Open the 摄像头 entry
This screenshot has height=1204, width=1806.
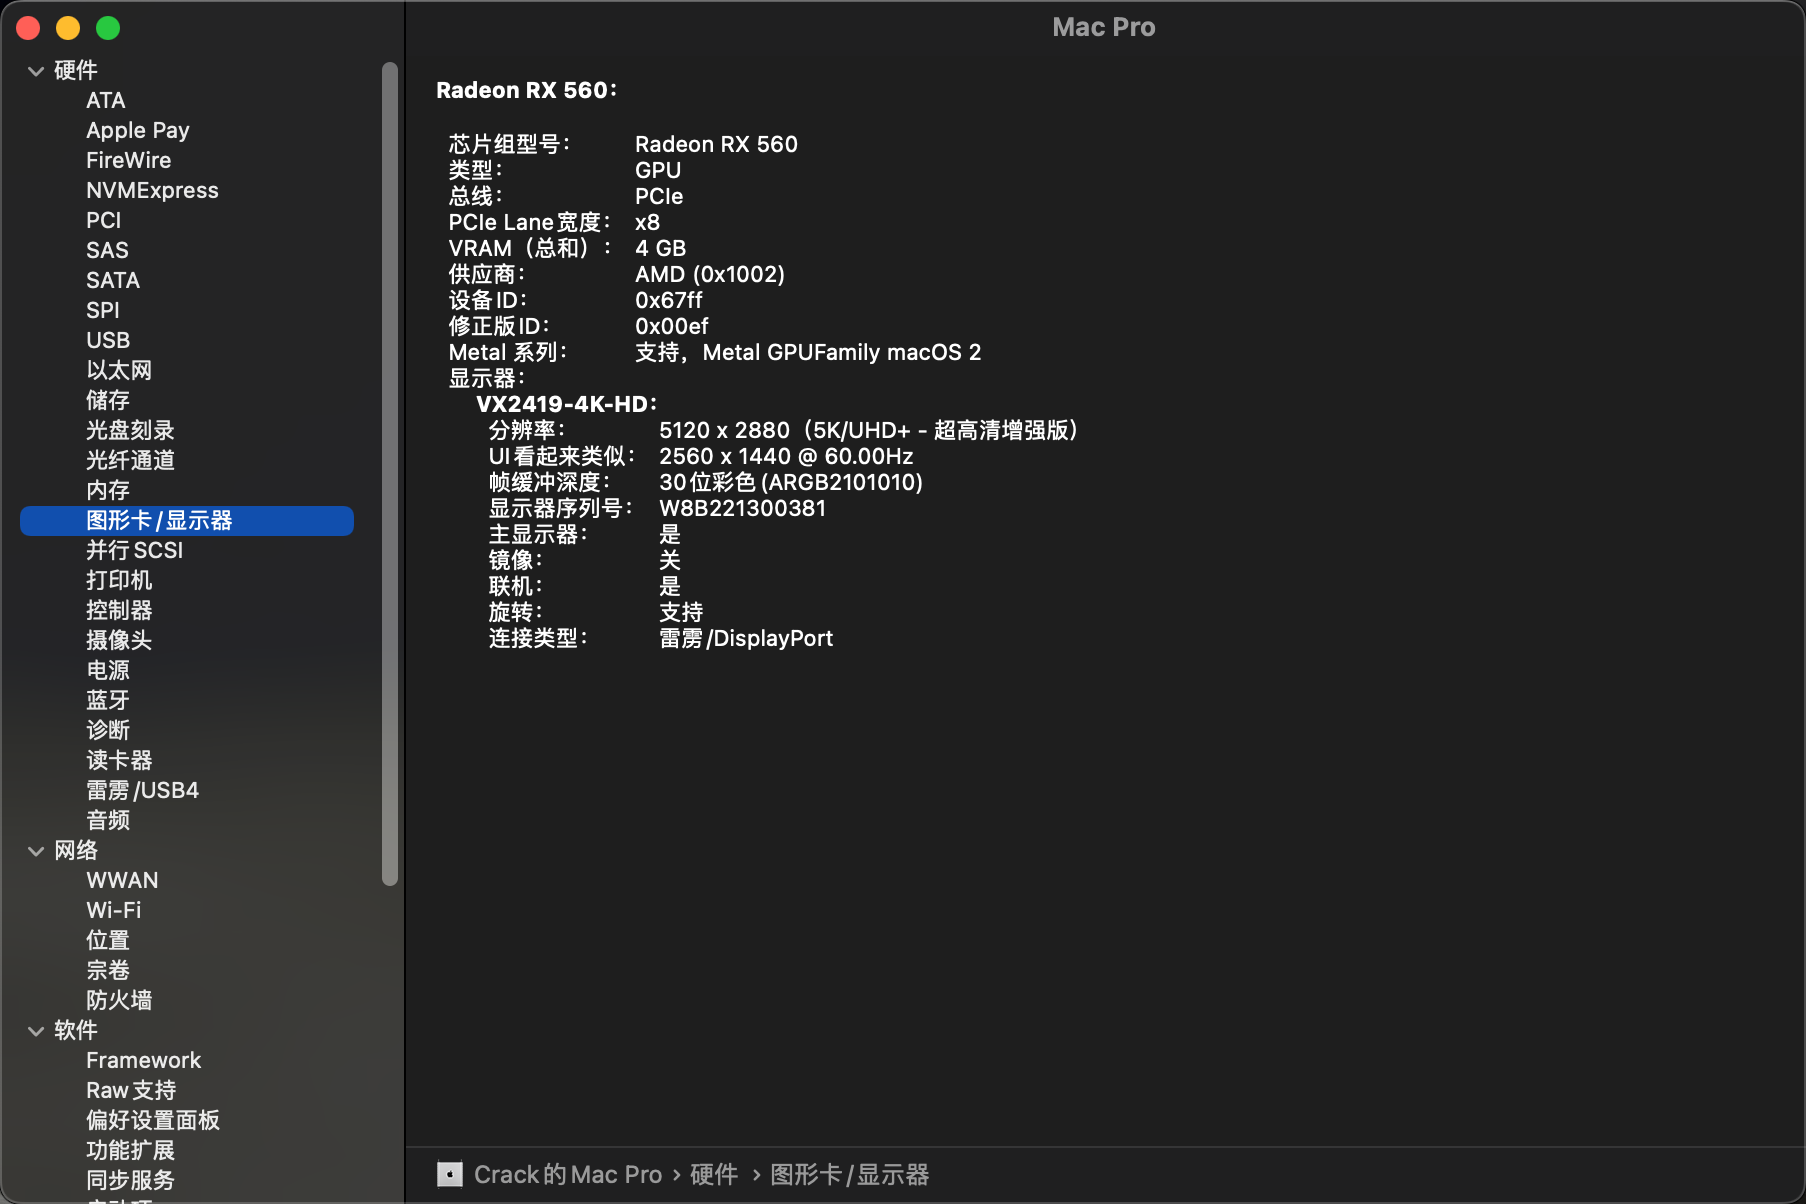(119, 640)
